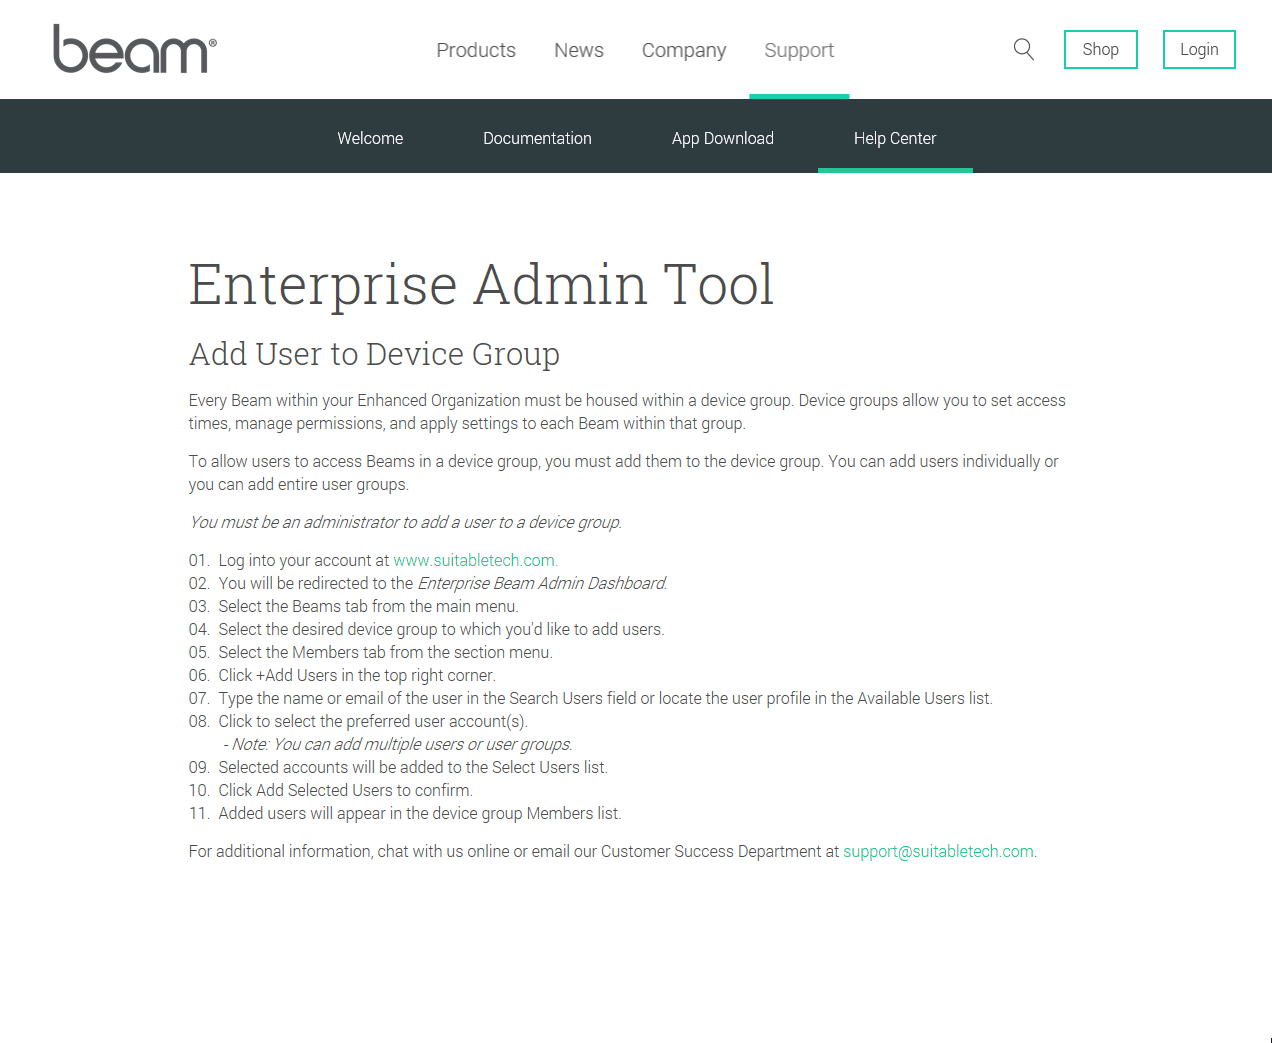The width and height of the screenshot is (1272, 1043).
Task: Select the Support menu item
Action: click(x=799, y=50)
